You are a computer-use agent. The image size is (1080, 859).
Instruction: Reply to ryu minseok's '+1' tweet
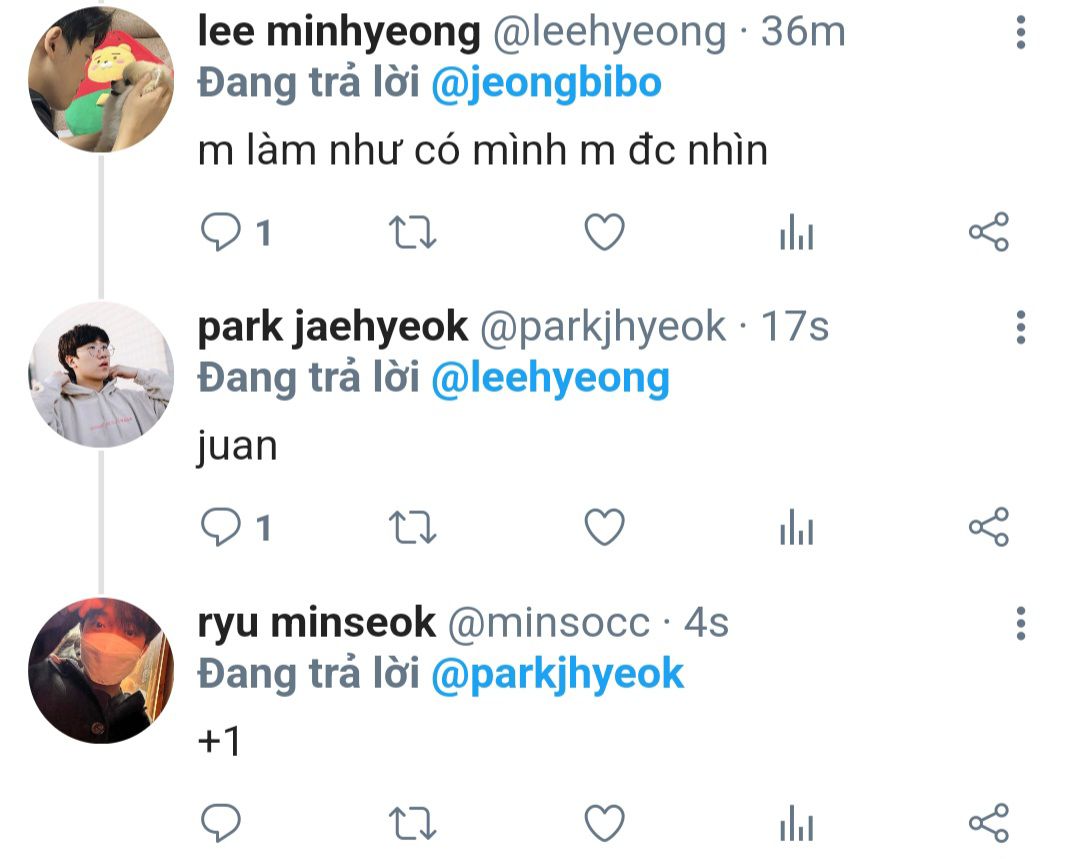coord(220,822)
